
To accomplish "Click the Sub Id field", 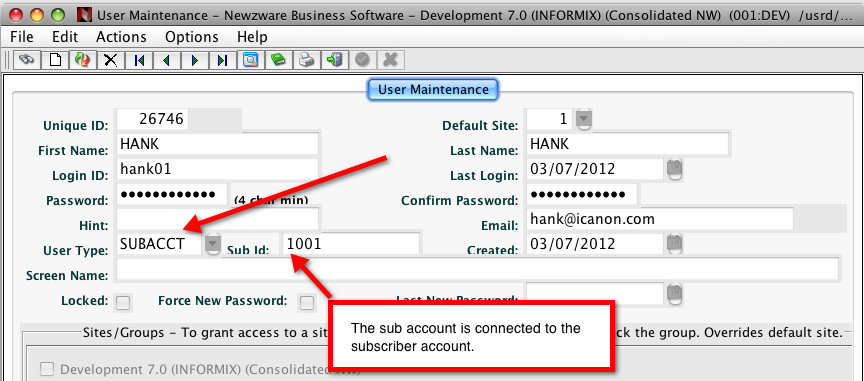I will click(x=352, y=244).
